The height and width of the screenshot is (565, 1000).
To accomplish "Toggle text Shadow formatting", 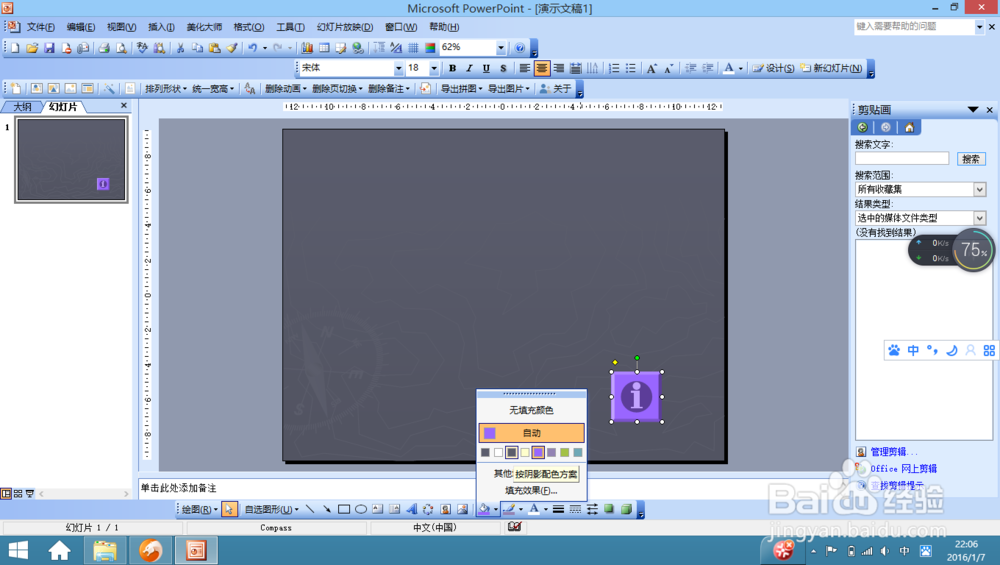I will point(503,68).
